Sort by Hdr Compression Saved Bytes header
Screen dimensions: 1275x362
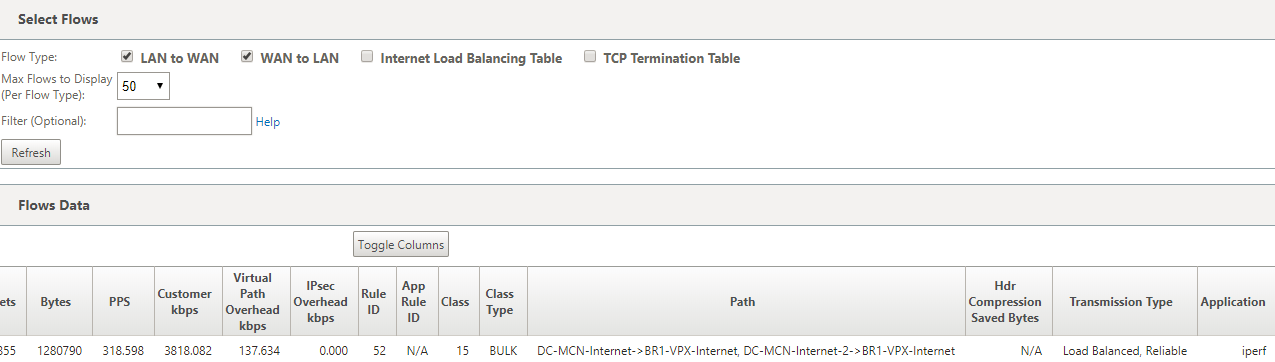[x=1005, y=302]
